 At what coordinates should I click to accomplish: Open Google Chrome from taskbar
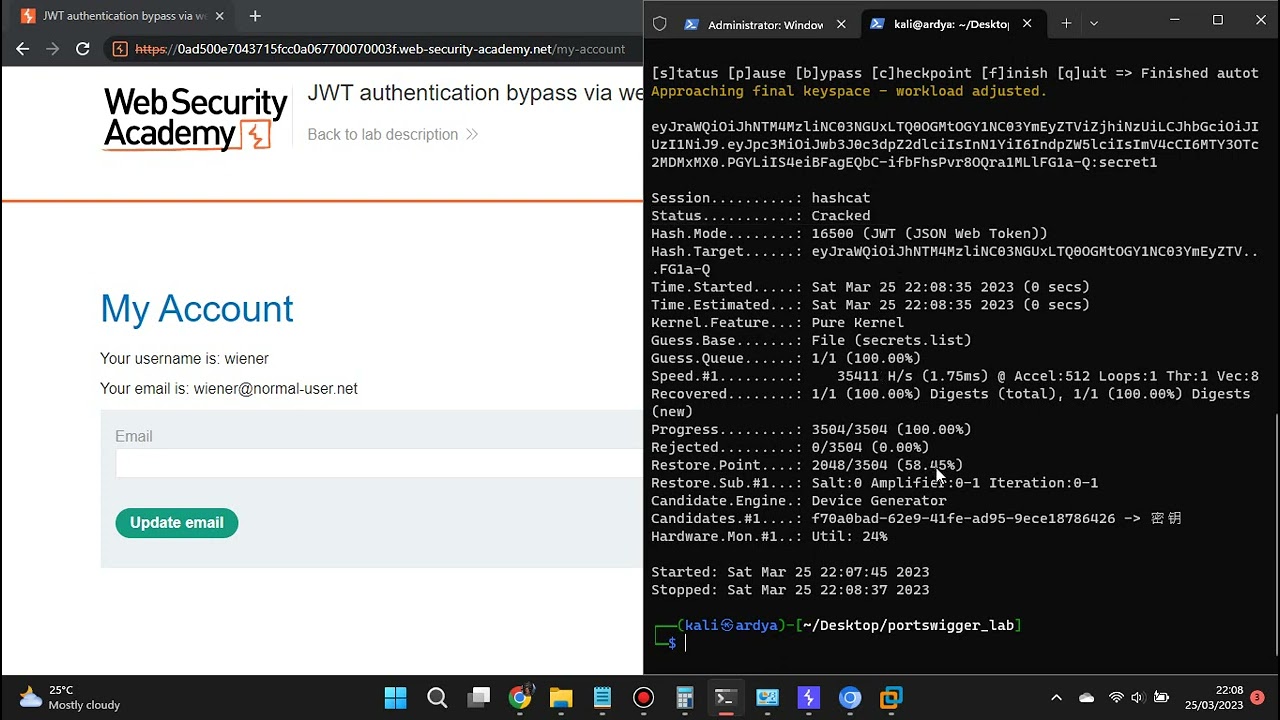[x=520, y=697]
